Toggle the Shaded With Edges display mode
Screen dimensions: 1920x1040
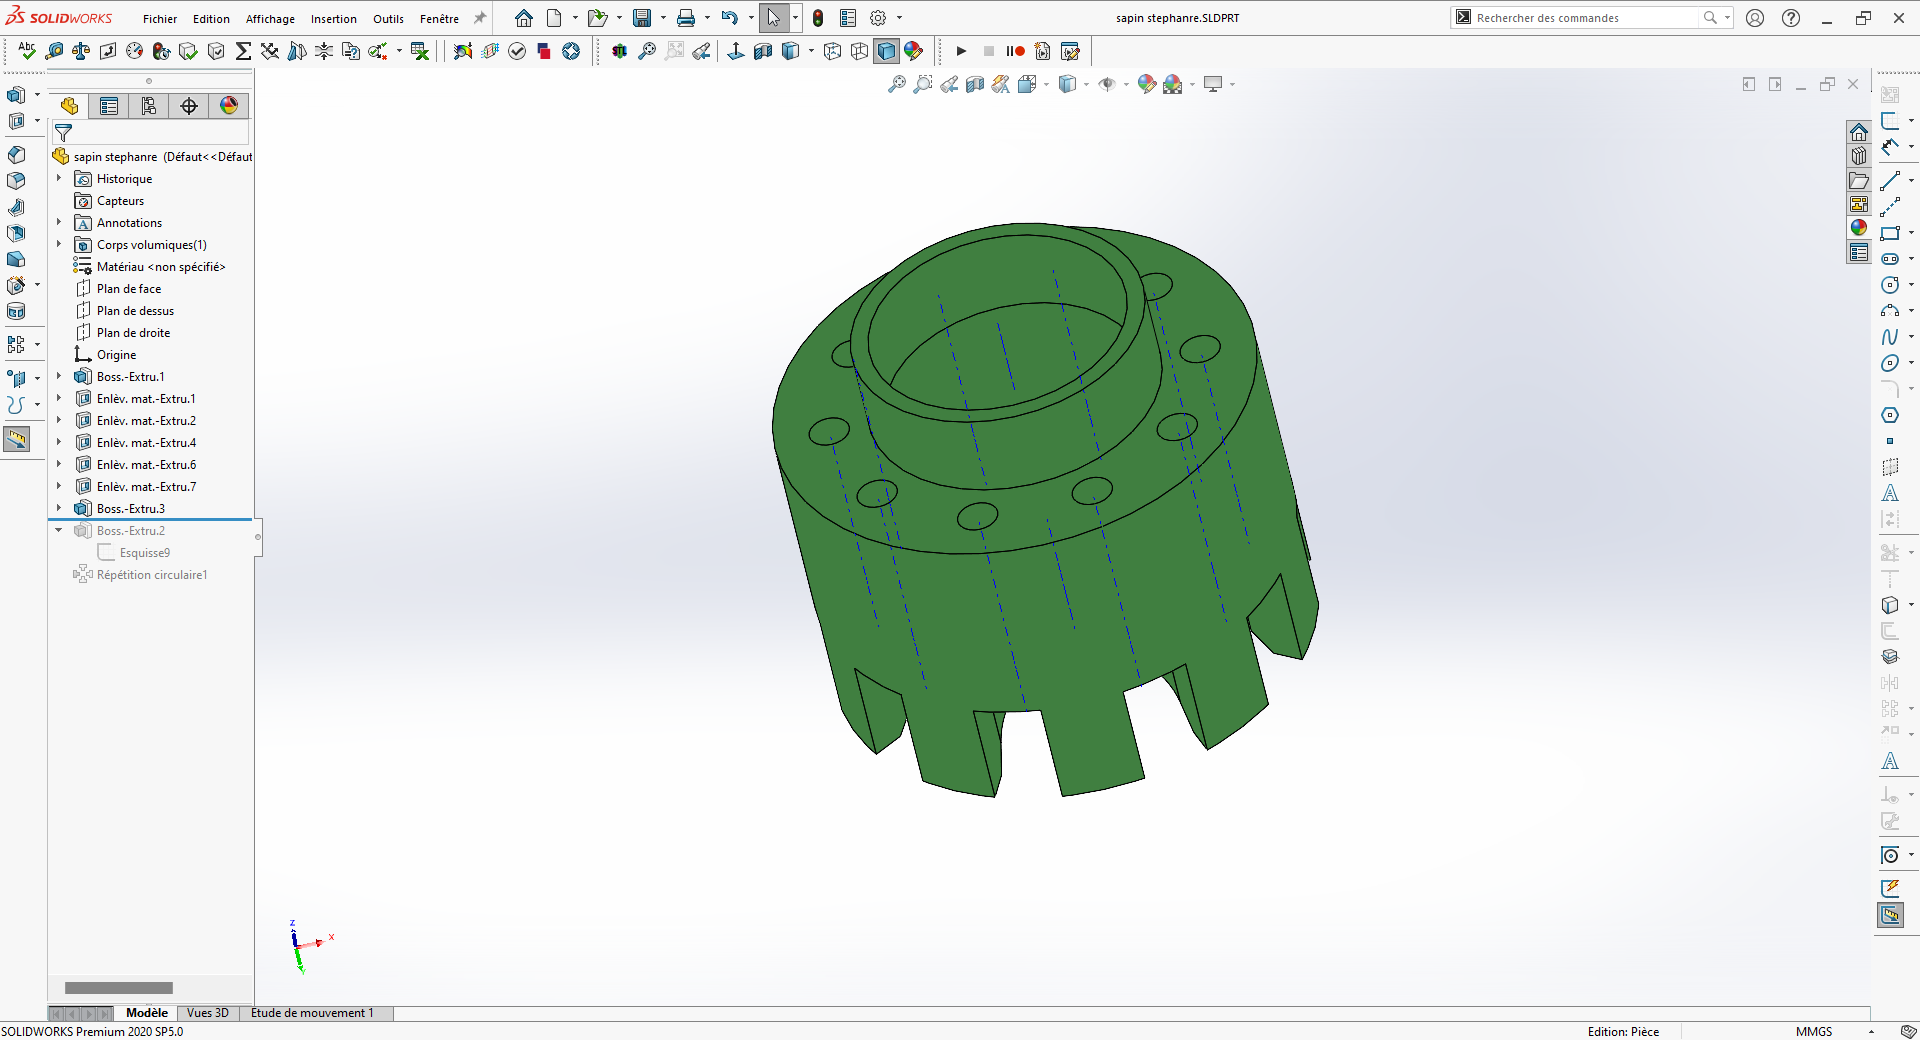886,51
